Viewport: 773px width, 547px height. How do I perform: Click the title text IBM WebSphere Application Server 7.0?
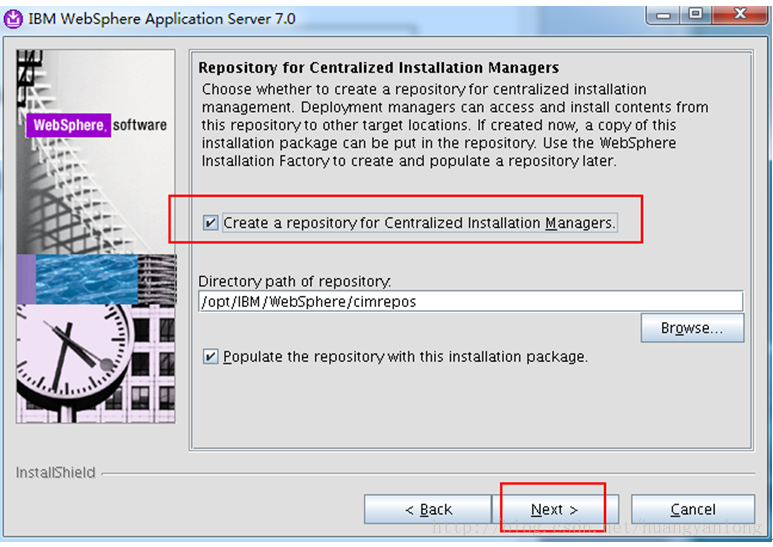coord(162,19)
